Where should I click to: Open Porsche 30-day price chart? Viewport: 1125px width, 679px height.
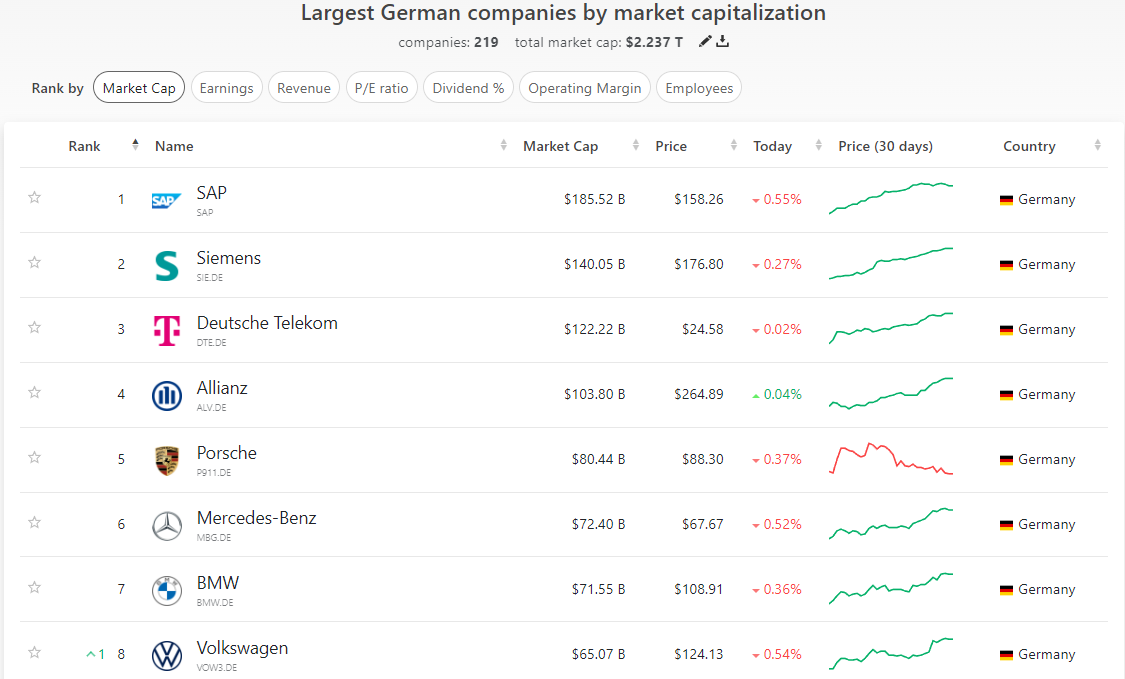[x=891, y=460]
